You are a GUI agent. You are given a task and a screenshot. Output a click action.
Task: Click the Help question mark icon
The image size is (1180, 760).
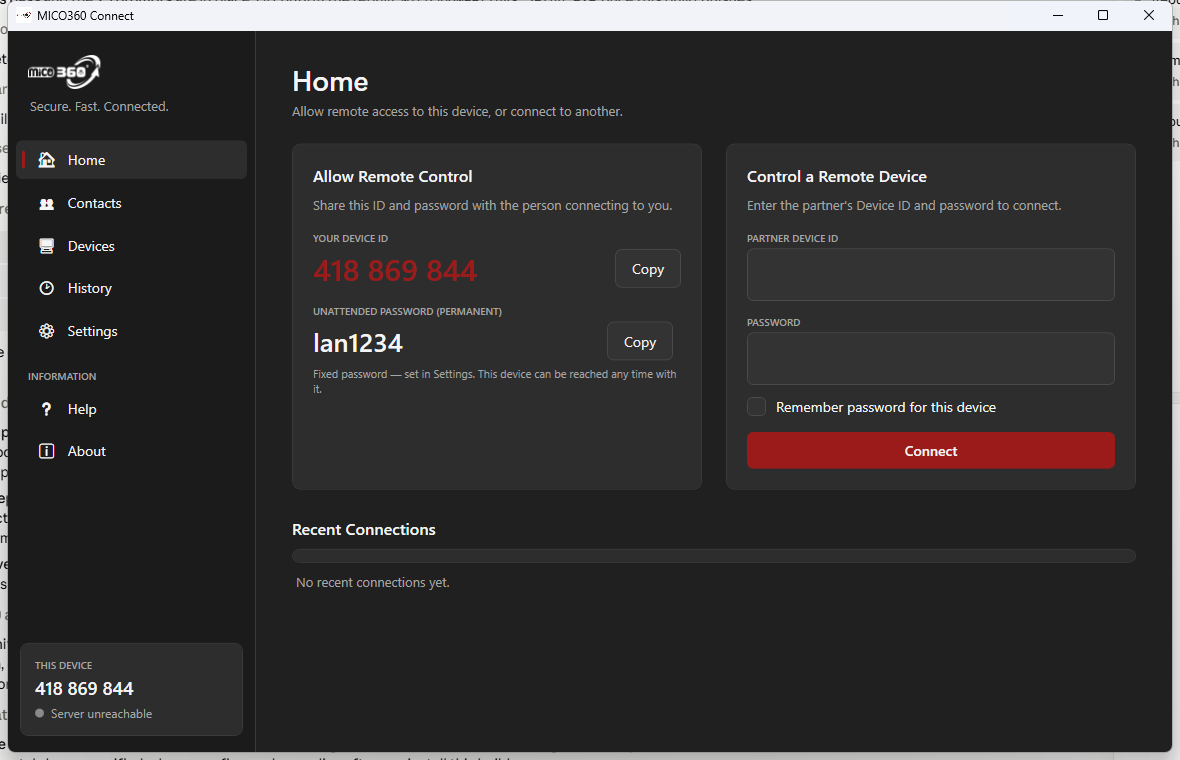47,409
